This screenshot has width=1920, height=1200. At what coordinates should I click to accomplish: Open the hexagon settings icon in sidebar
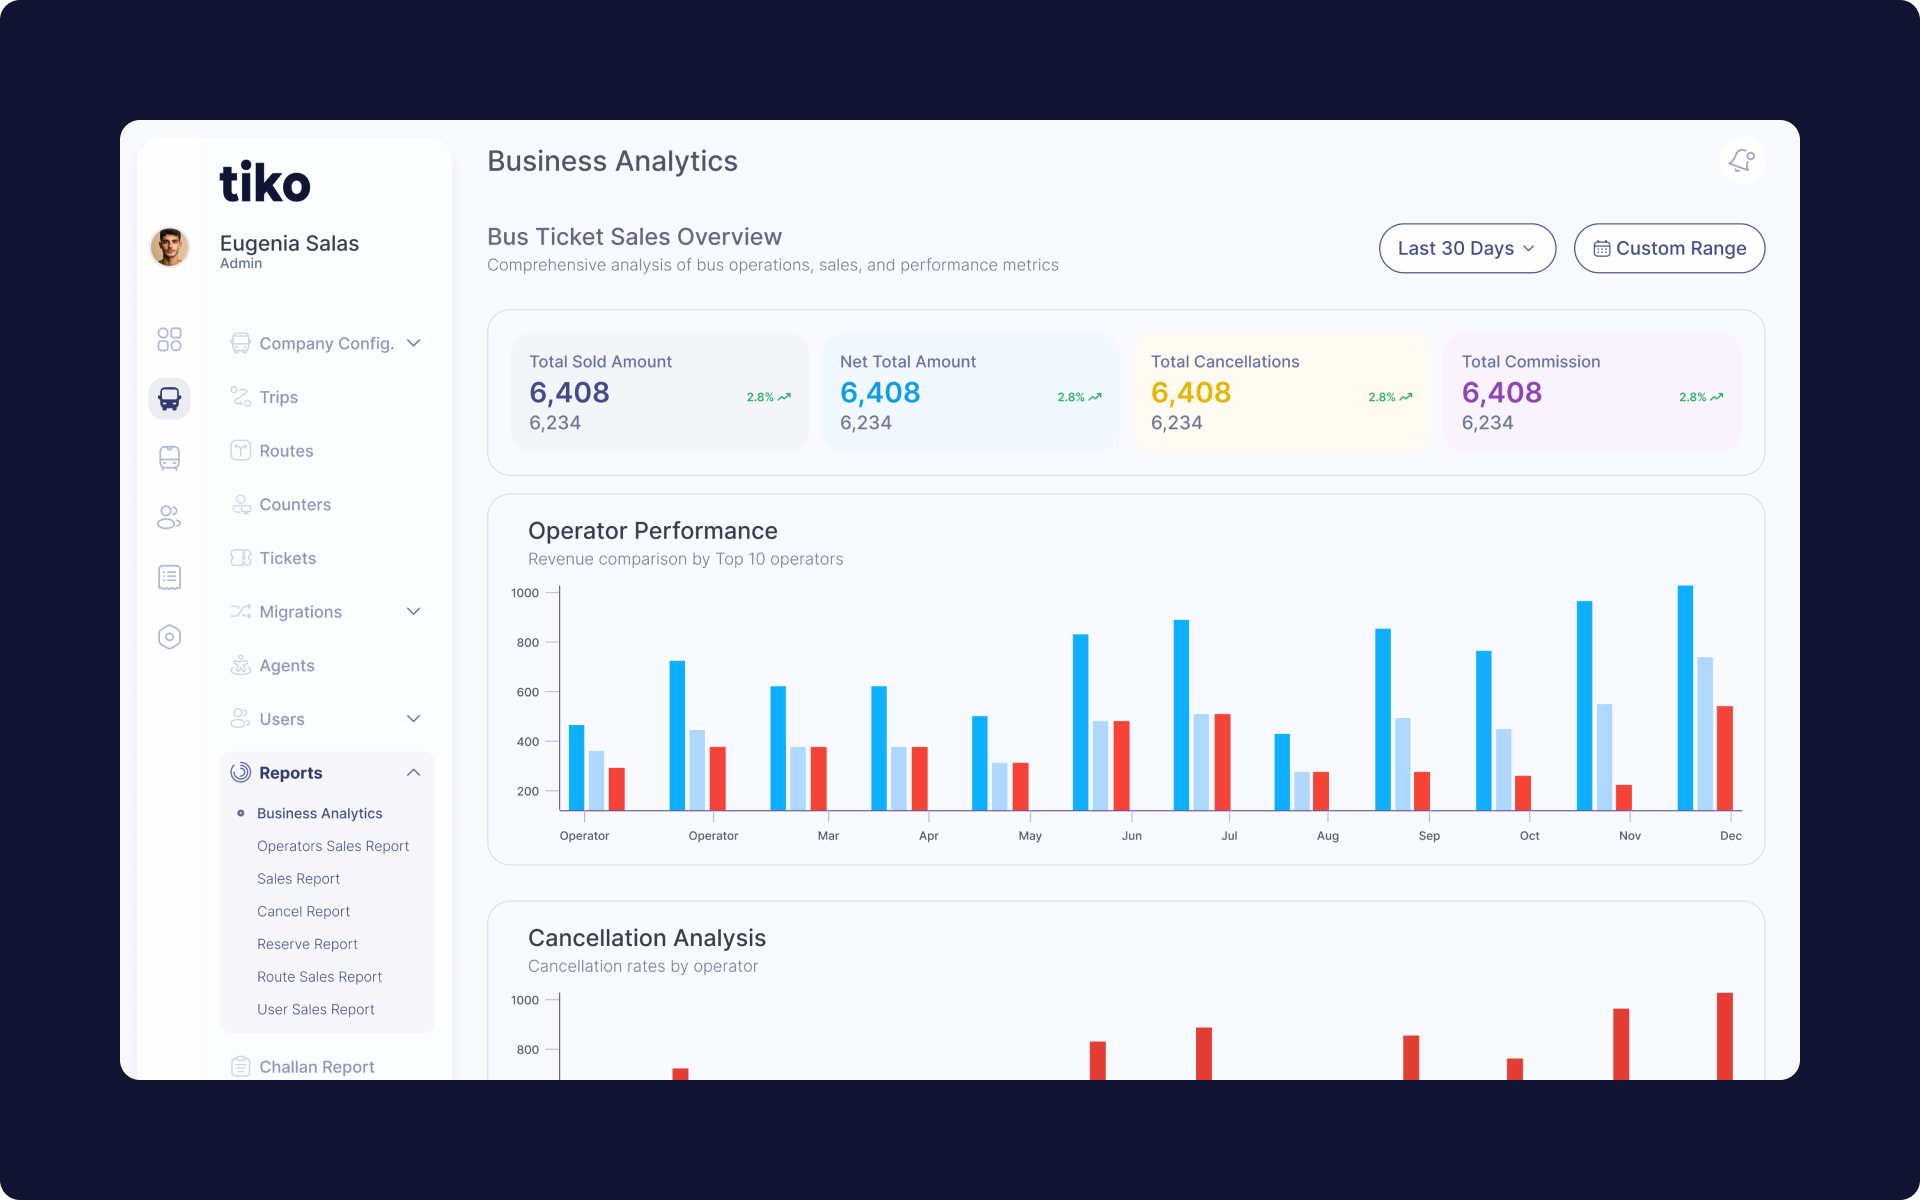pos(169,637)
